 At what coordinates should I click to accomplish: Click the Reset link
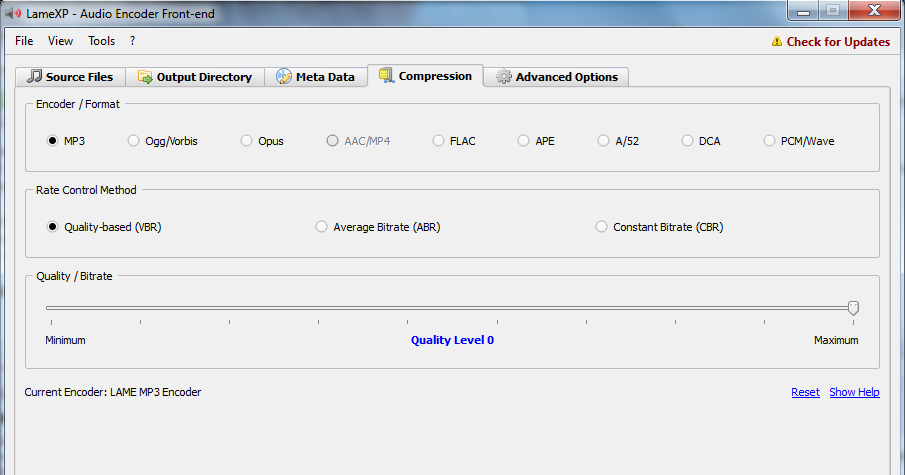tap(805, 392)
